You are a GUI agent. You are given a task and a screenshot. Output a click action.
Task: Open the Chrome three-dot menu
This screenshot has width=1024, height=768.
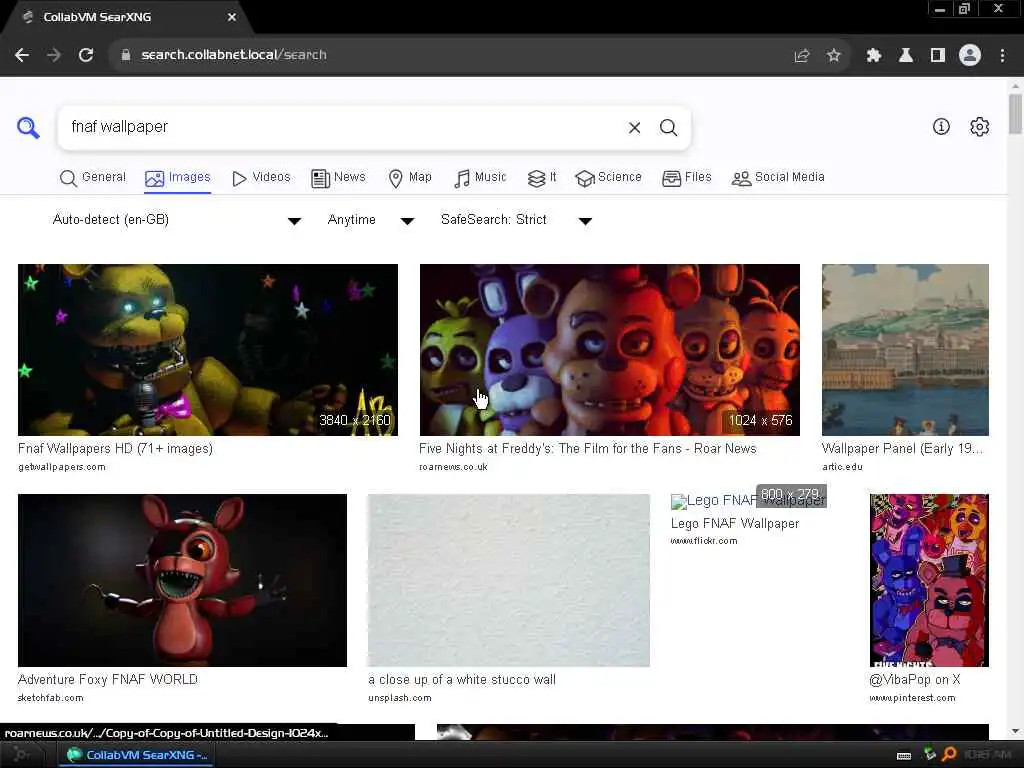(1002, 56)
